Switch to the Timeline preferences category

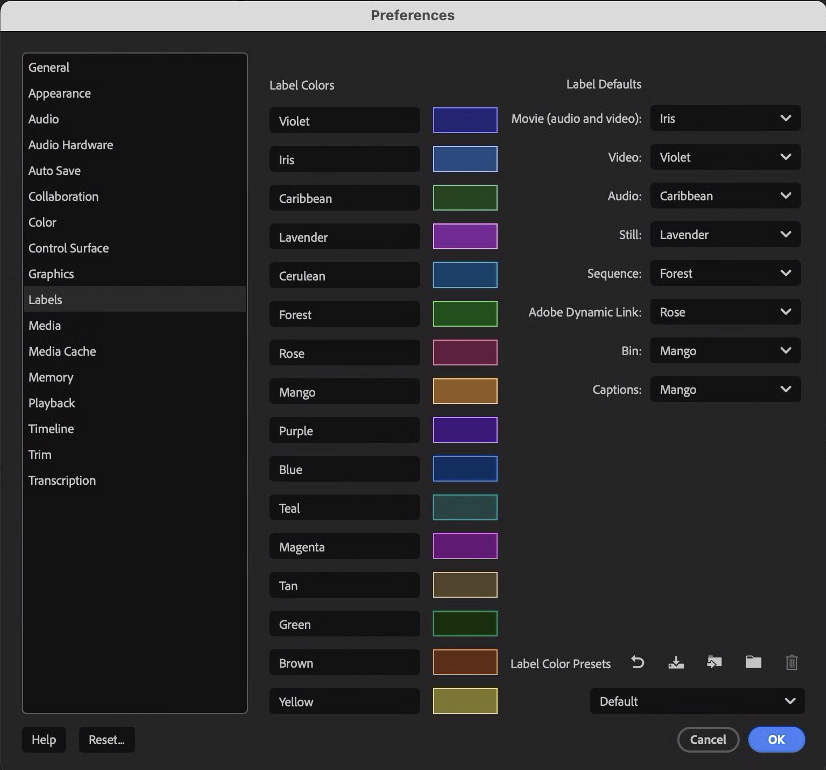point(51,429)
